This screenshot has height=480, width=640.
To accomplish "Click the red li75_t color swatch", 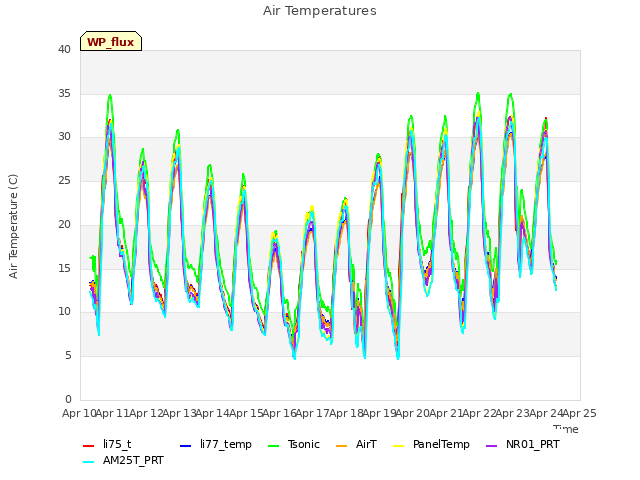I will coord(89,446).
